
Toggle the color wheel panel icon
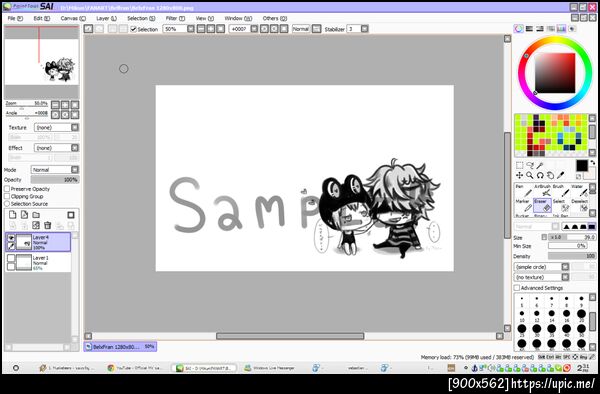coord(518,29)
